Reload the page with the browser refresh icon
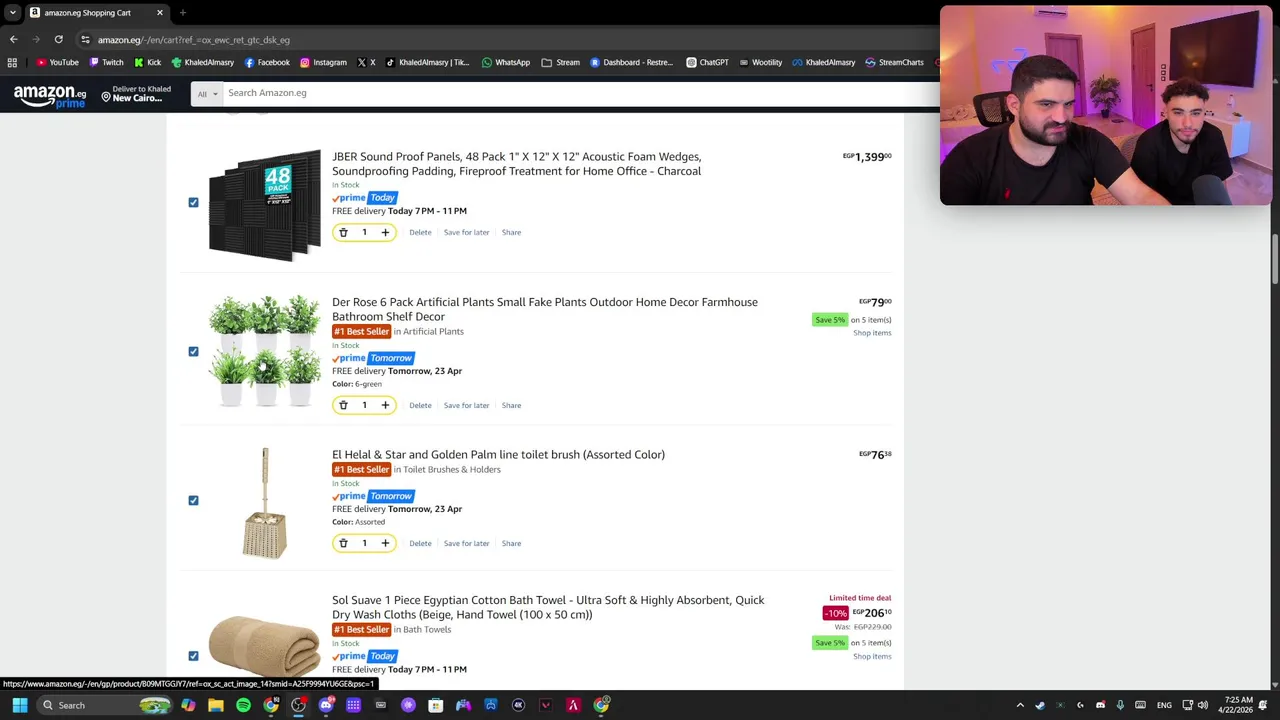1280x720 pixels. tap(58, 40)
